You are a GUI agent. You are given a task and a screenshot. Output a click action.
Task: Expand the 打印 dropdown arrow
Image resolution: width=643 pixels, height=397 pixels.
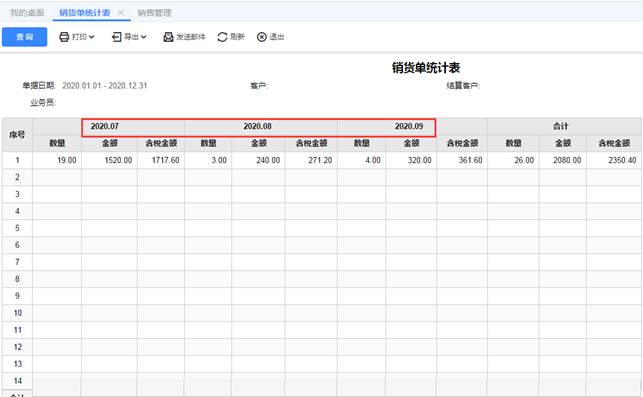click(x=91, y=37)
